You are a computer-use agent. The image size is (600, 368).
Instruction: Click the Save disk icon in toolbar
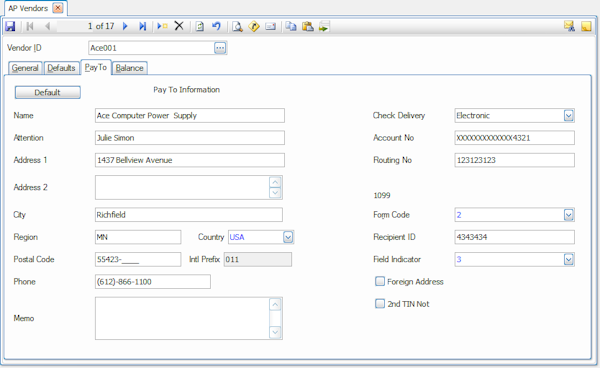[x=10, y=26]
